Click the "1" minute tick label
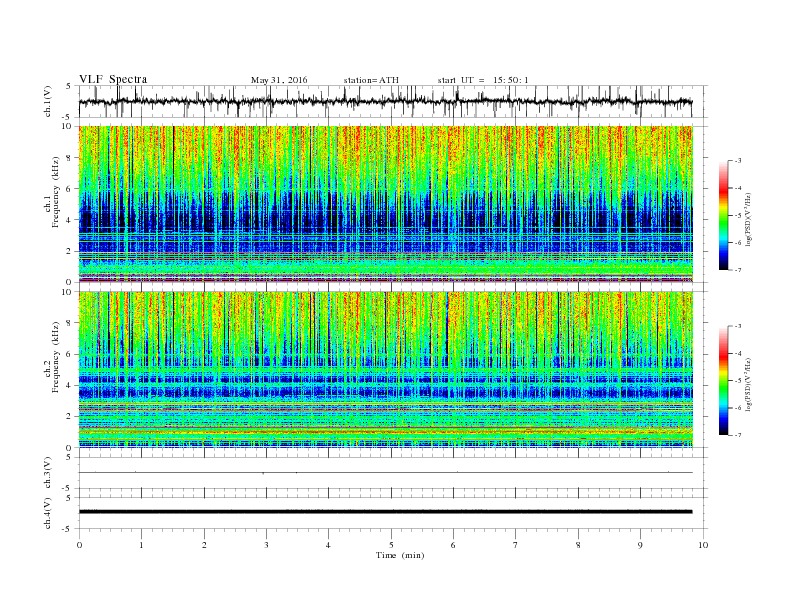 click(x=141, y=545)
